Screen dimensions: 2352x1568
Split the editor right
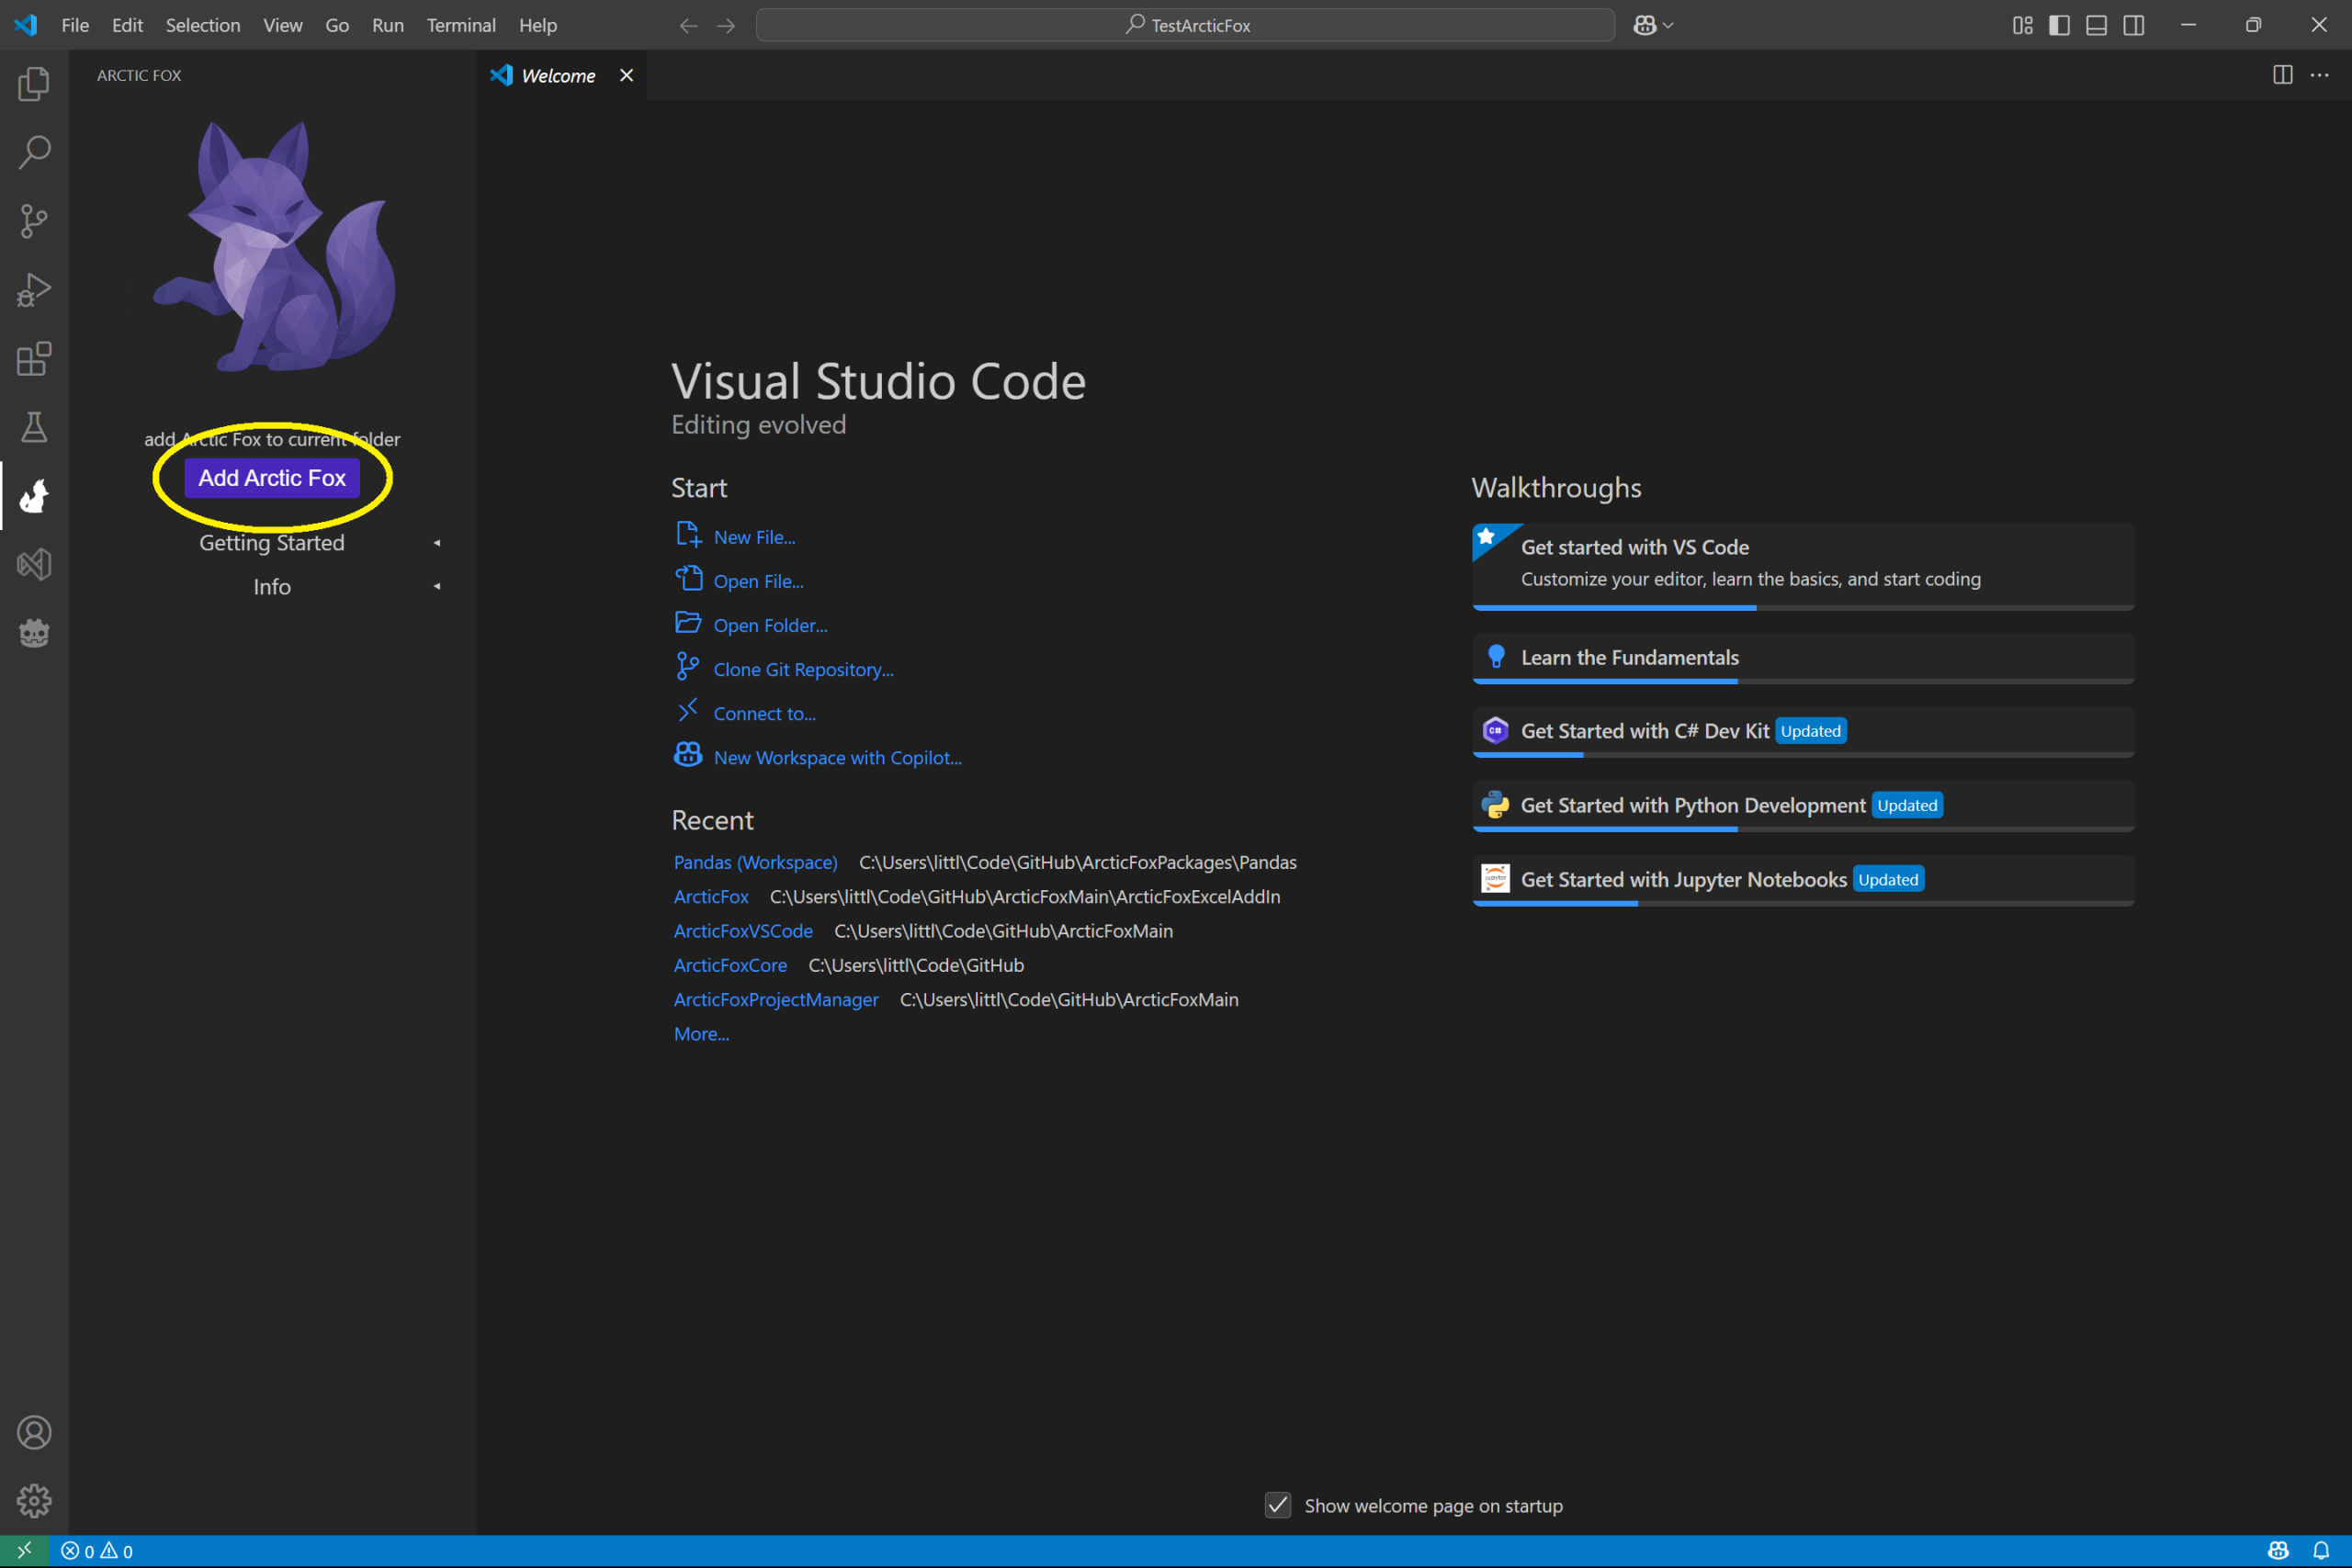coord(2283,75)
